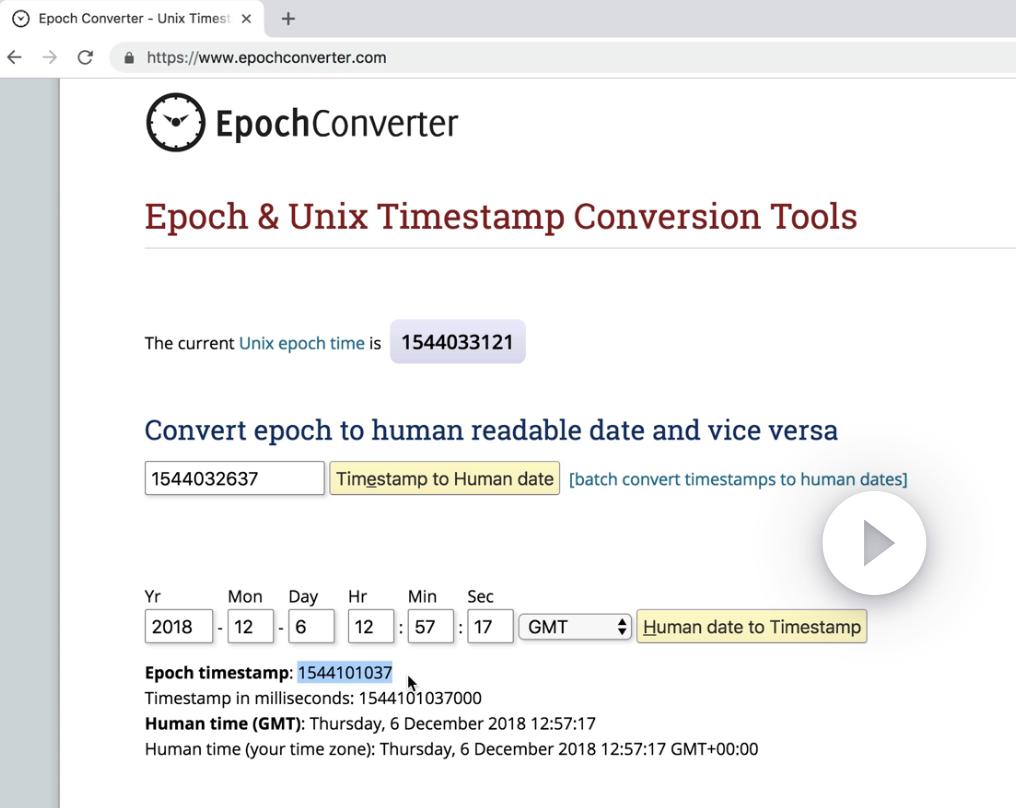Follow the Unix epoch time link
This screenshot has height=808, width=1016.
[x=301, y=343]
